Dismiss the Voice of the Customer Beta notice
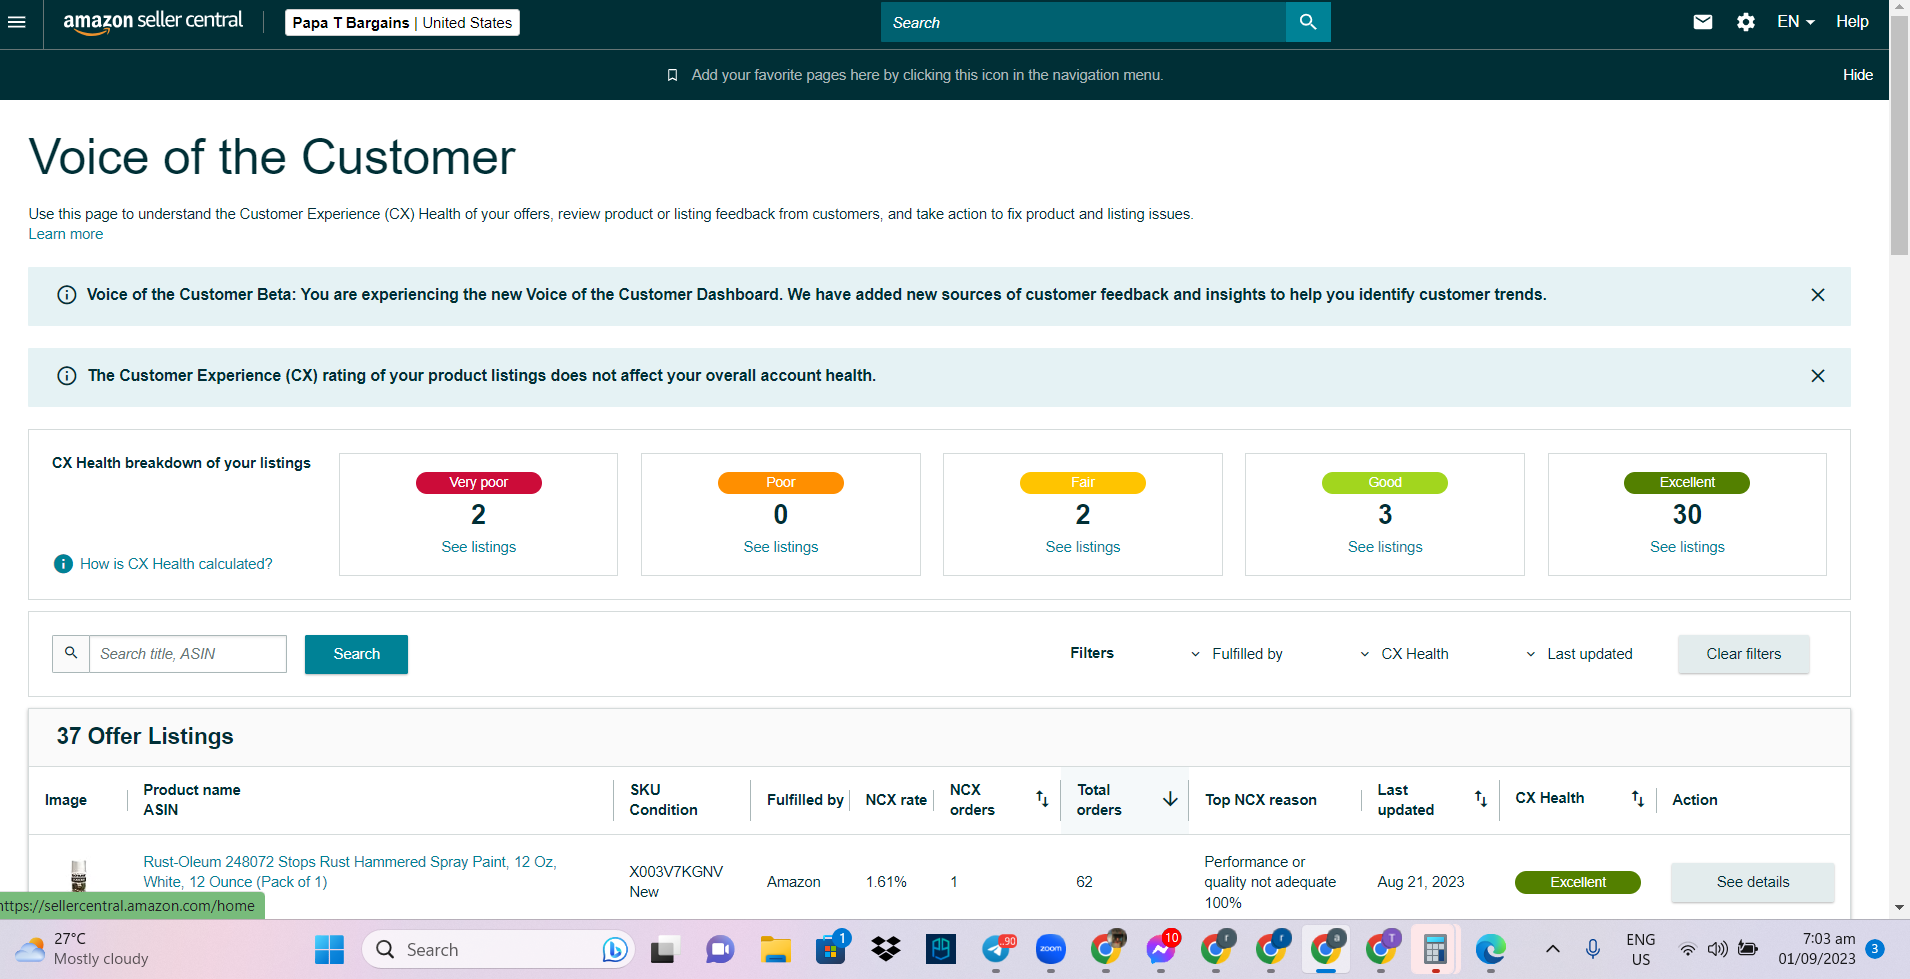The image size is (1910, 979). (1818, 295)
